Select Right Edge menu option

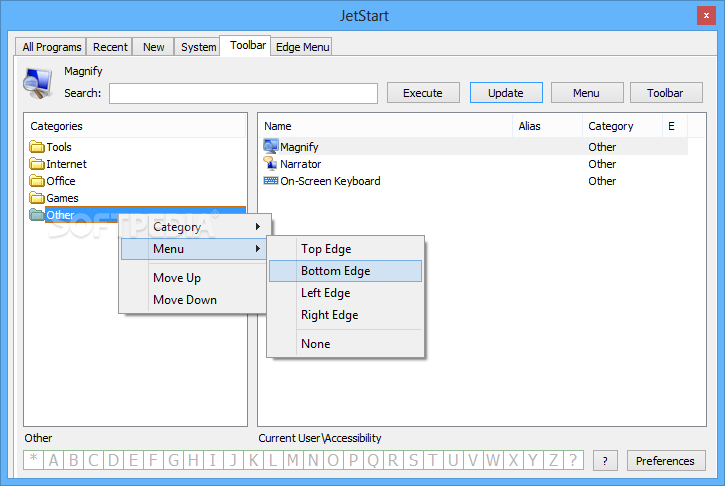pos(345,315)
